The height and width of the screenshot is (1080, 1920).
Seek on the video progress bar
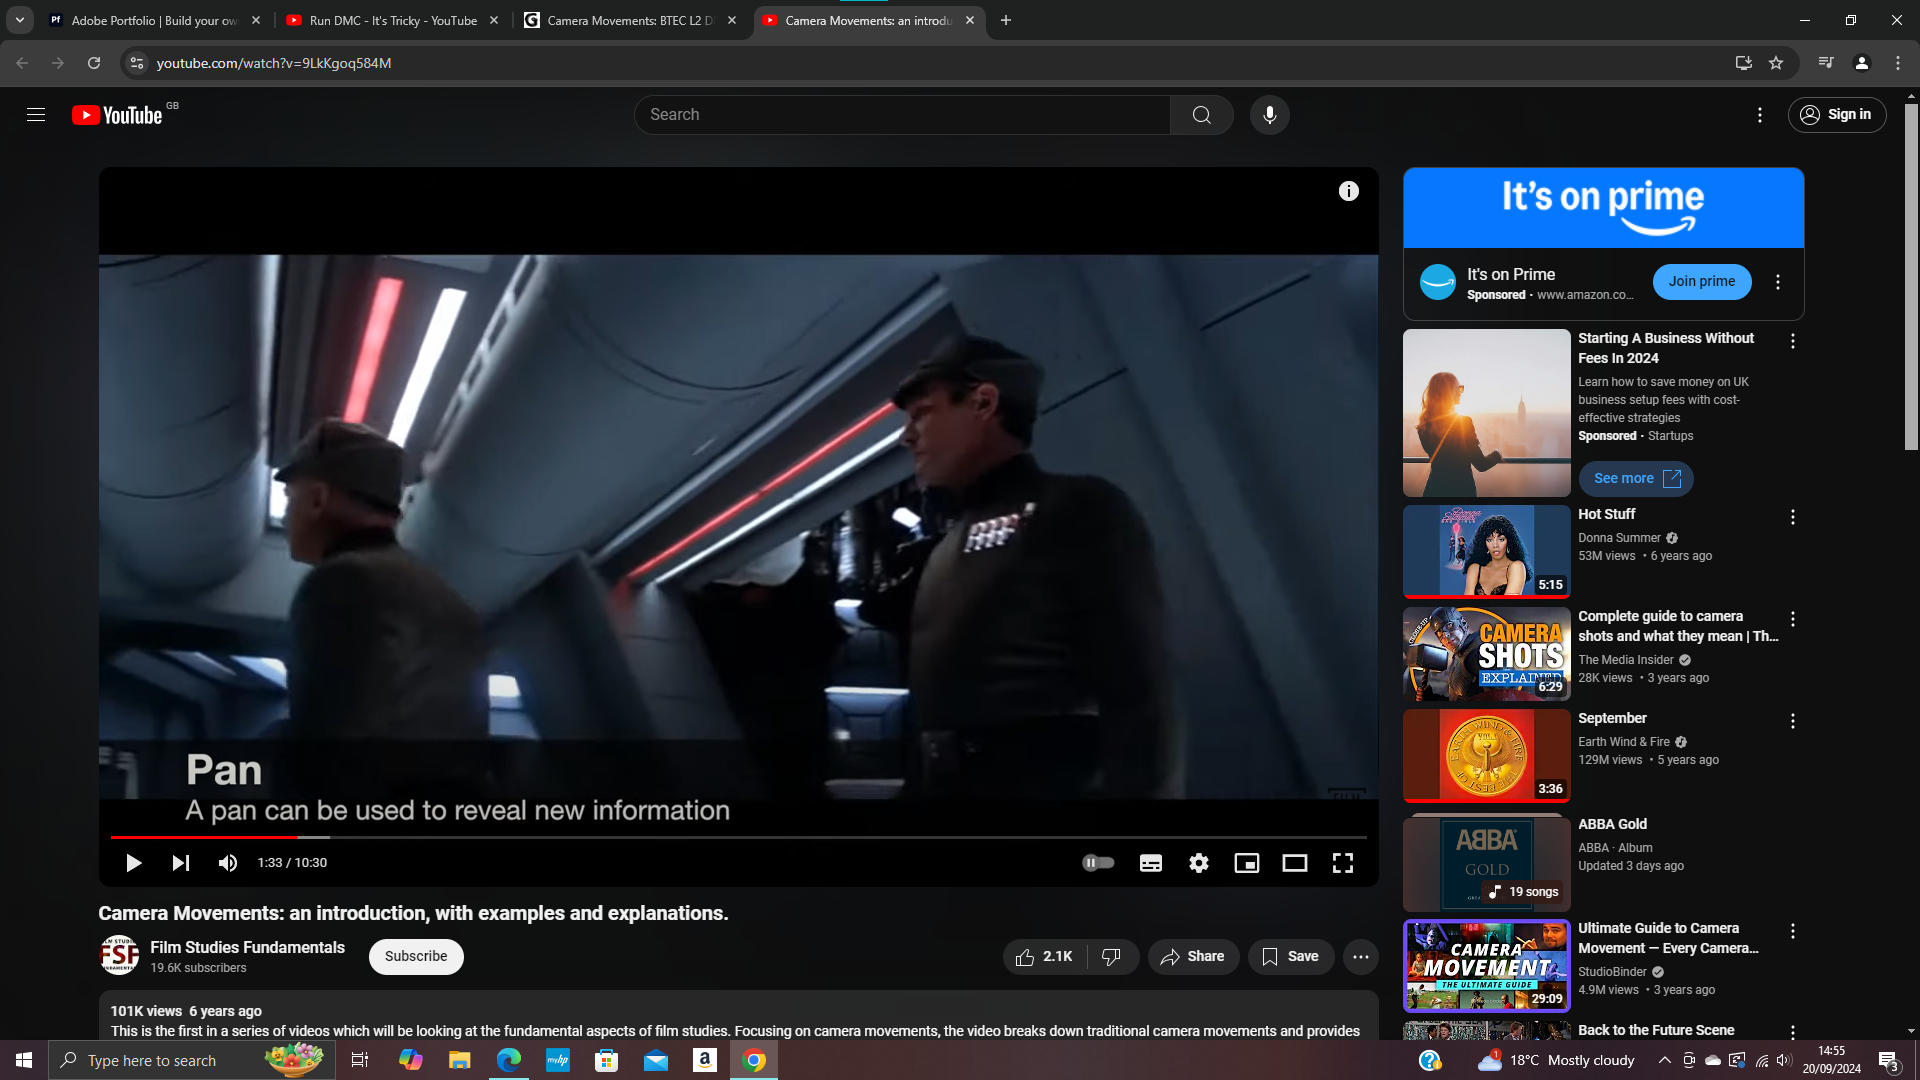coord(738,837)
